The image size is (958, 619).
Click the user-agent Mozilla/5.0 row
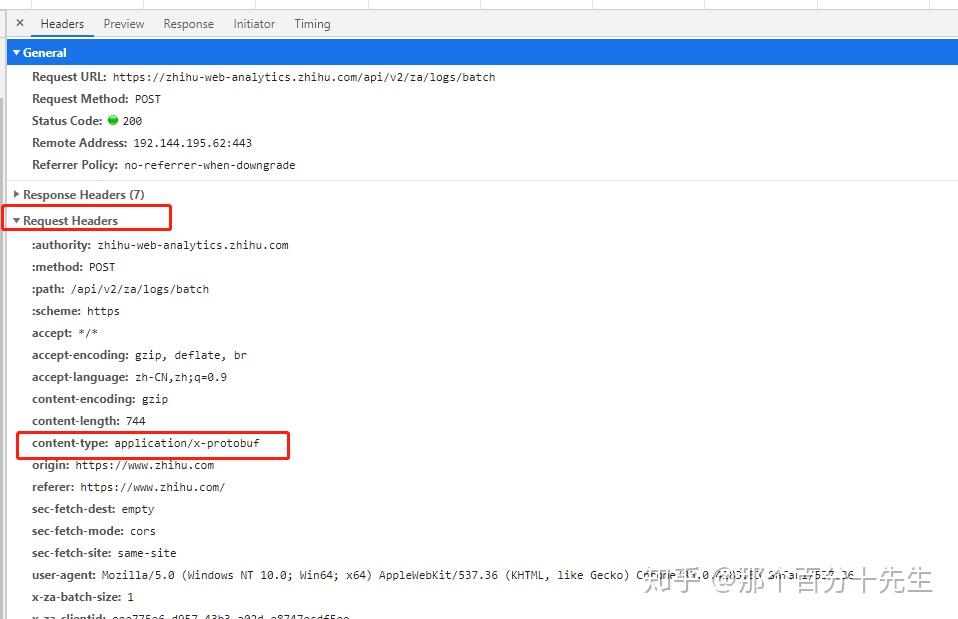click(443, 575)
